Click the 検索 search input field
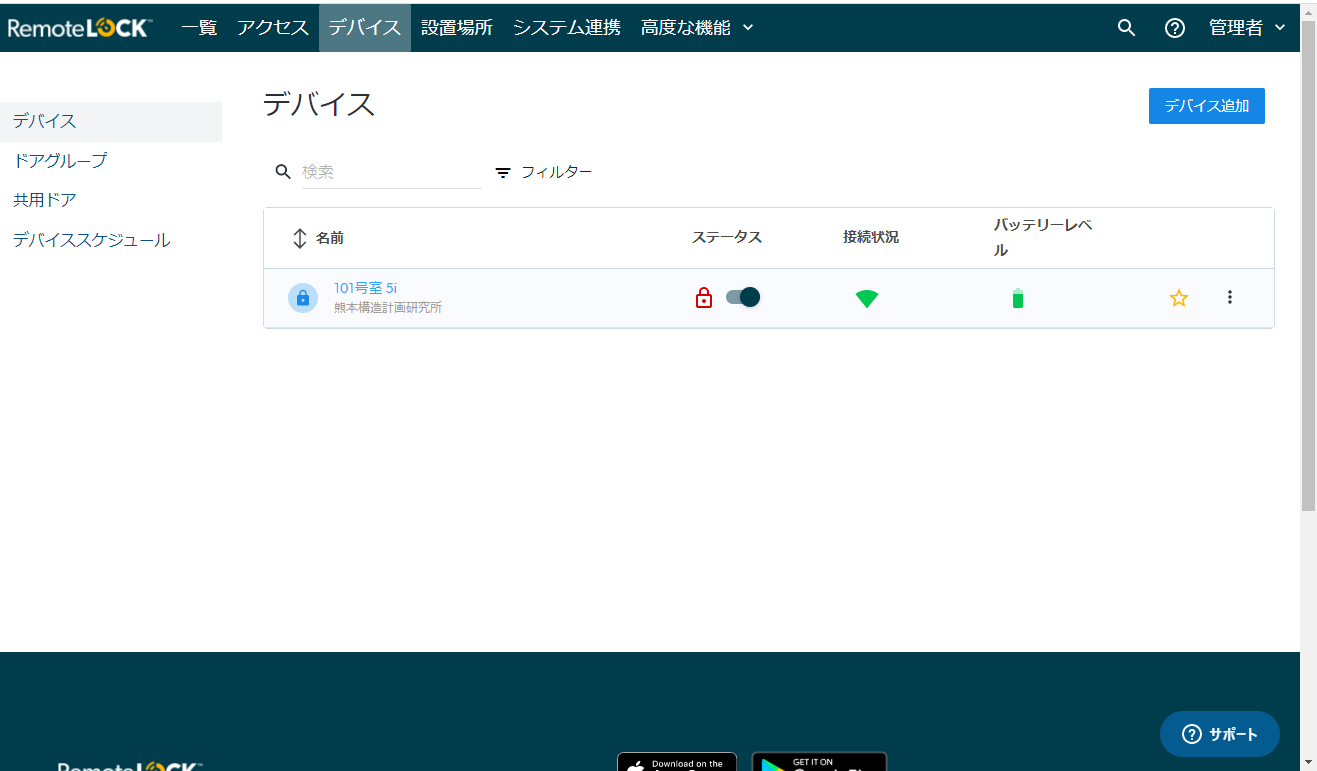1317x771 pixels. click(391, 172)
